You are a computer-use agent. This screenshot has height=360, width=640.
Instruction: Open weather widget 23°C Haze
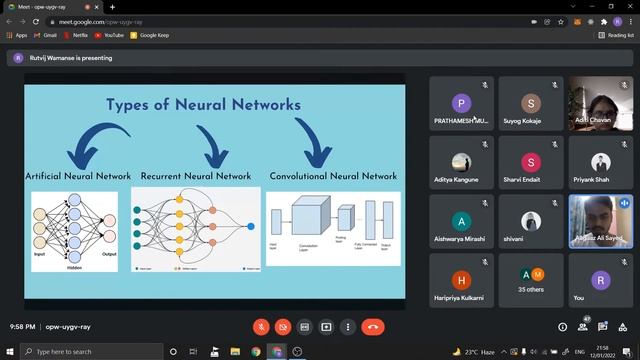[474, 352]
